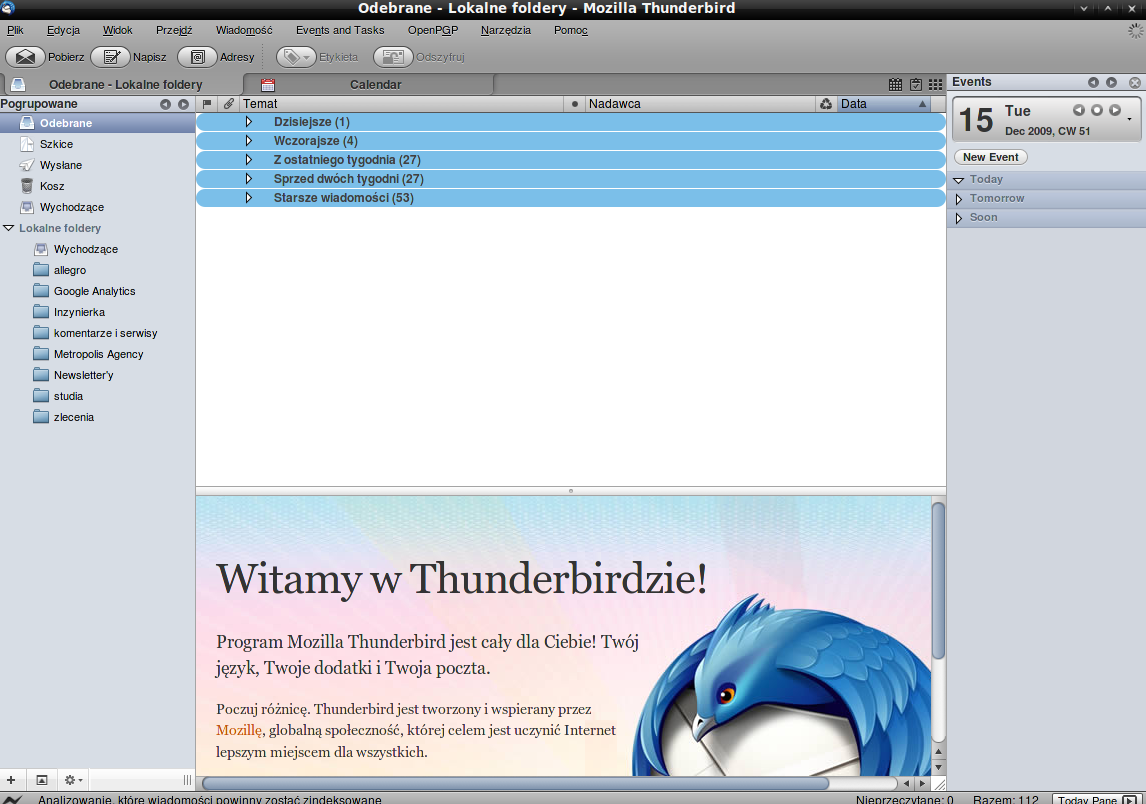
Task: Expand the Dzisiejsze (1) group
Action: (248, 122)
